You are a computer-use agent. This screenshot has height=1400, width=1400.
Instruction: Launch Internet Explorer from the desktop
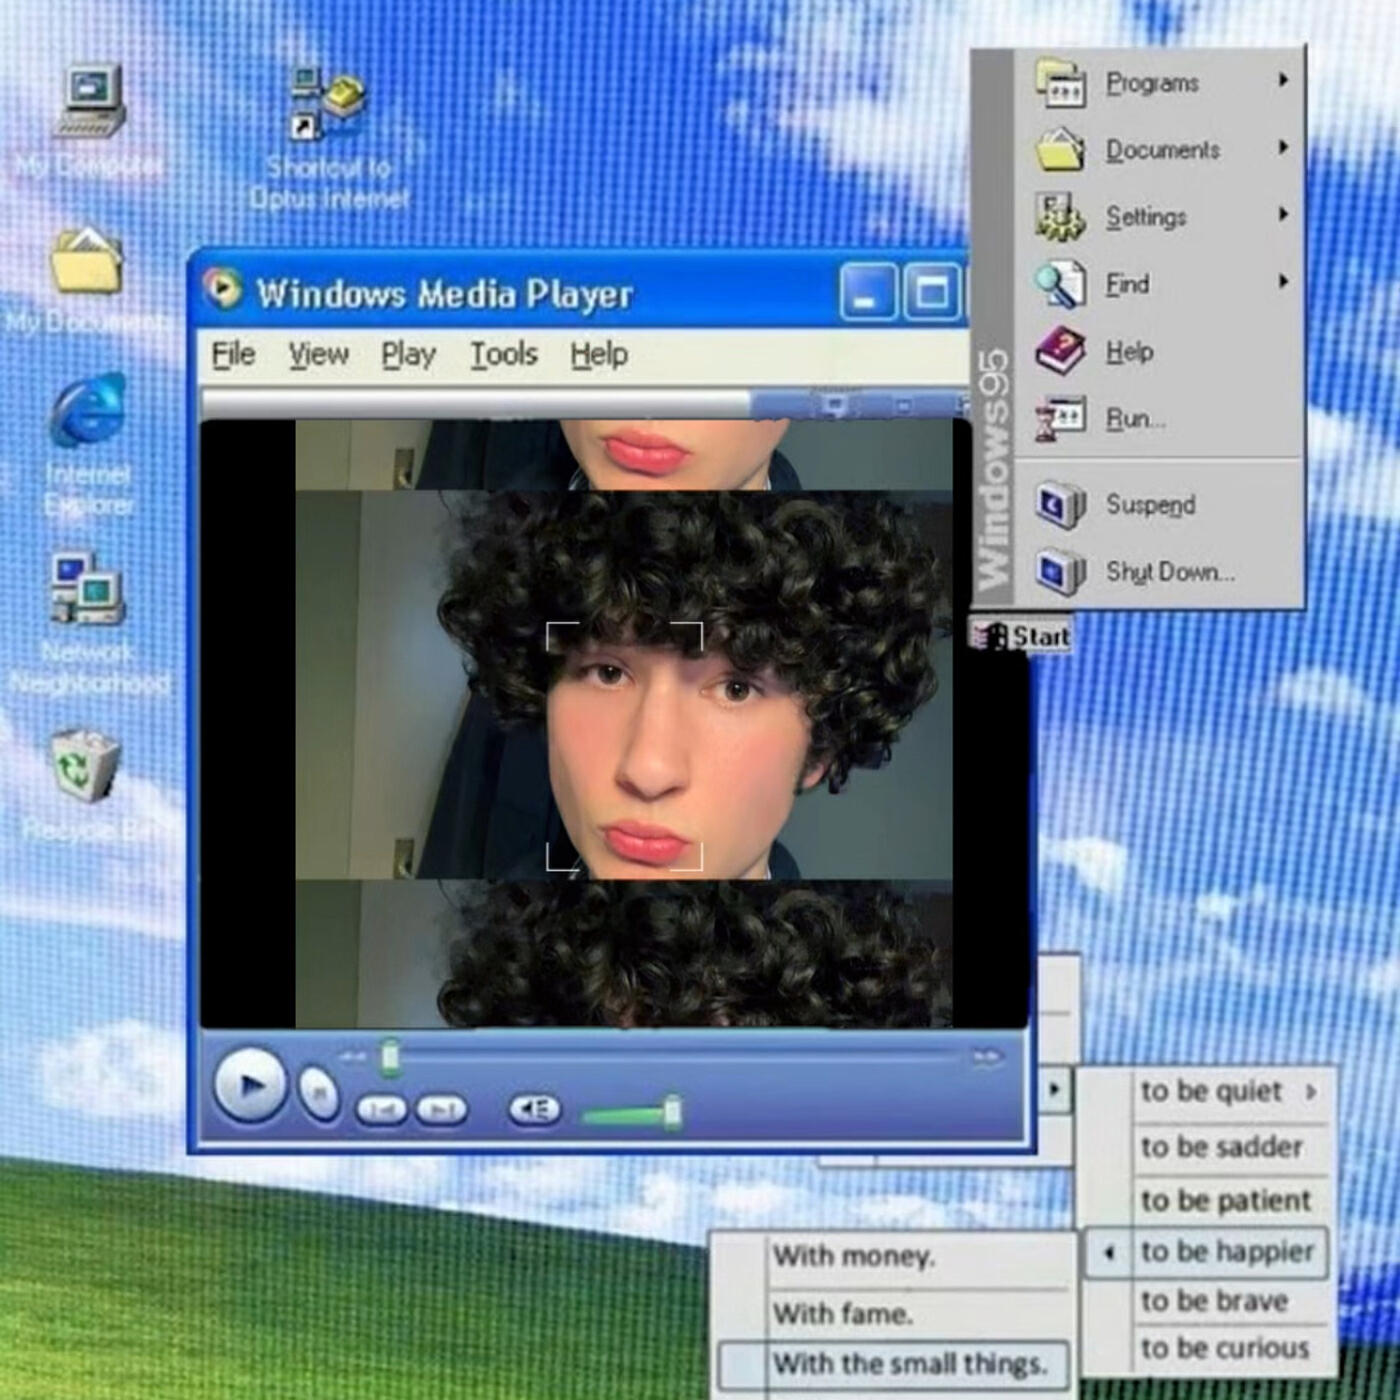pyautogui.click(x=88, y=410)
